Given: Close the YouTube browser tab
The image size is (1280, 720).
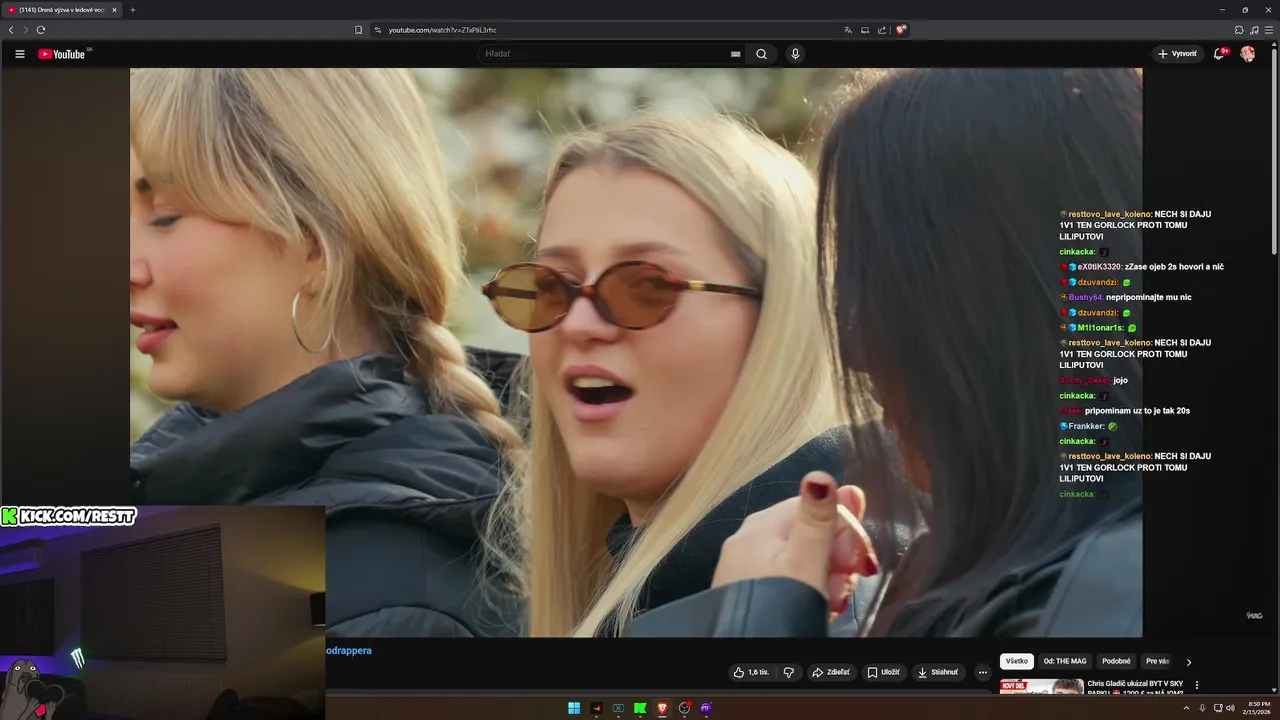Looking at the screenshot, I should click(114, 10).
